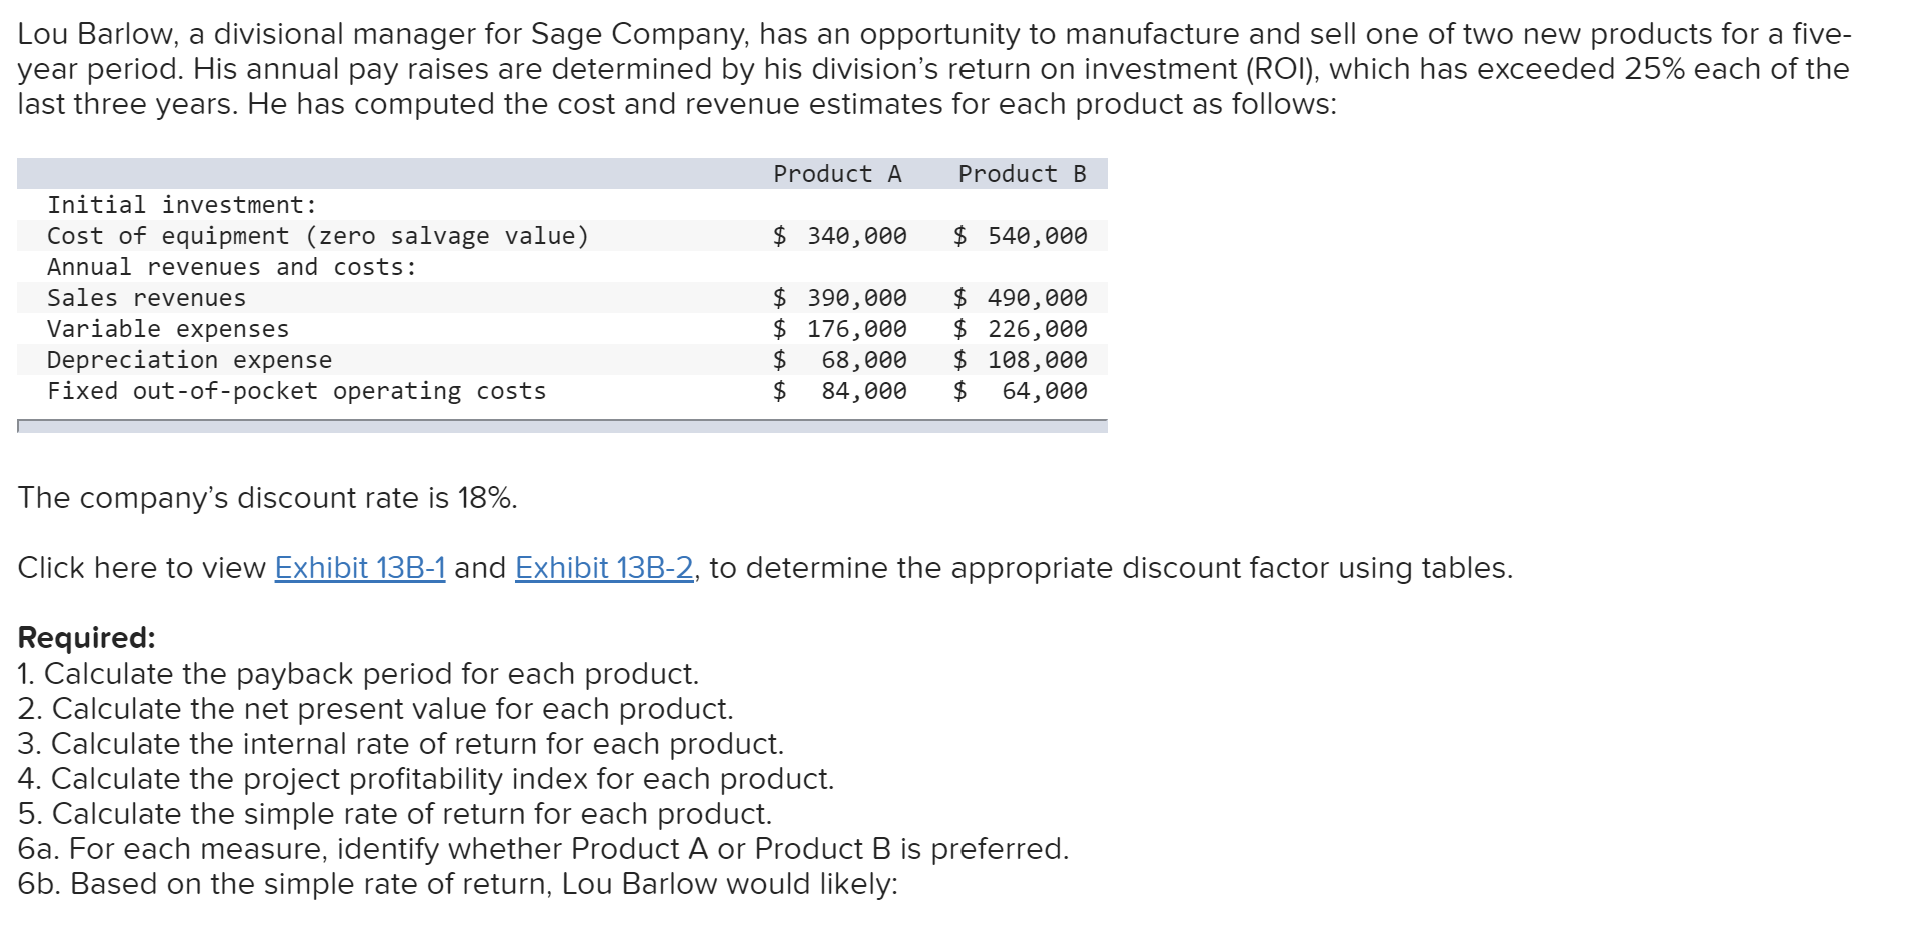Click the "Initial investment:" row label

tap(181, 205)
